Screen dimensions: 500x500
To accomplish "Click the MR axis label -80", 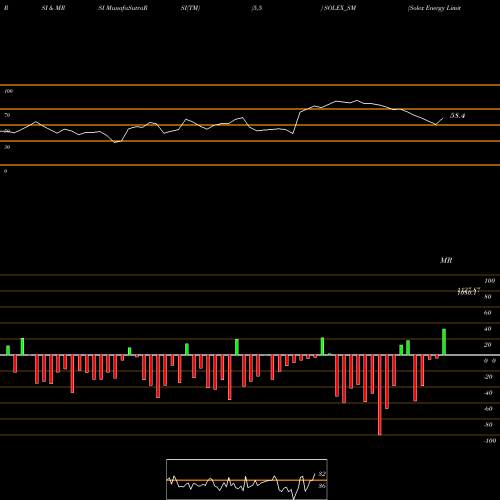I will coord(488,425).
